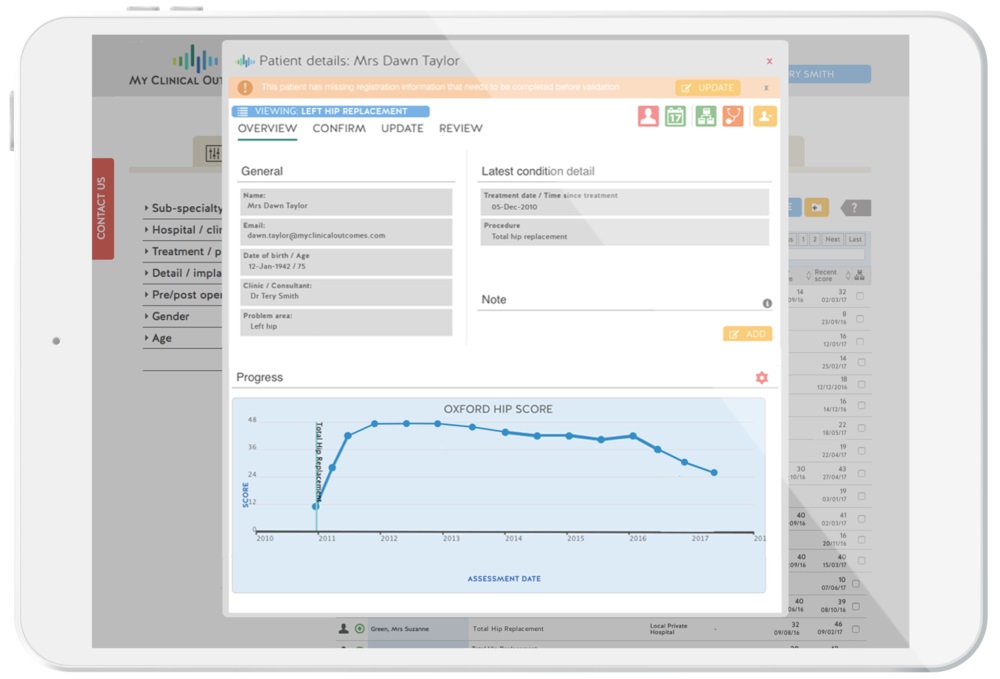Click the red patient profile icon
The width and height of the screenshot is (1000, 679).
[648, 116]
